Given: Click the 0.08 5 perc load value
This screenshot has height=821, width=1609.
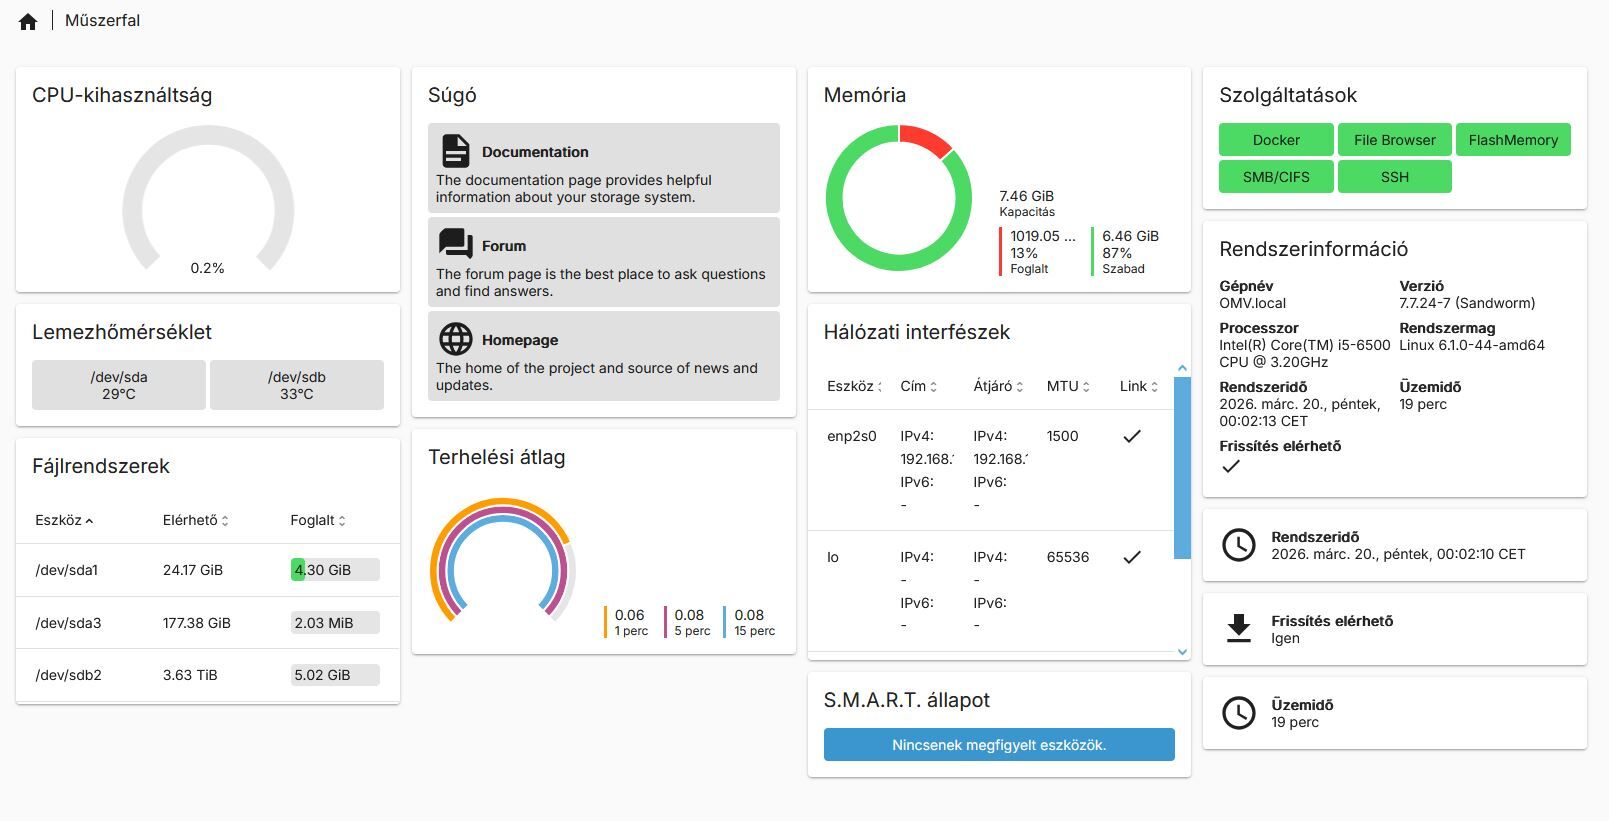Looking at the screenshot, I should [x=689, y=615].
